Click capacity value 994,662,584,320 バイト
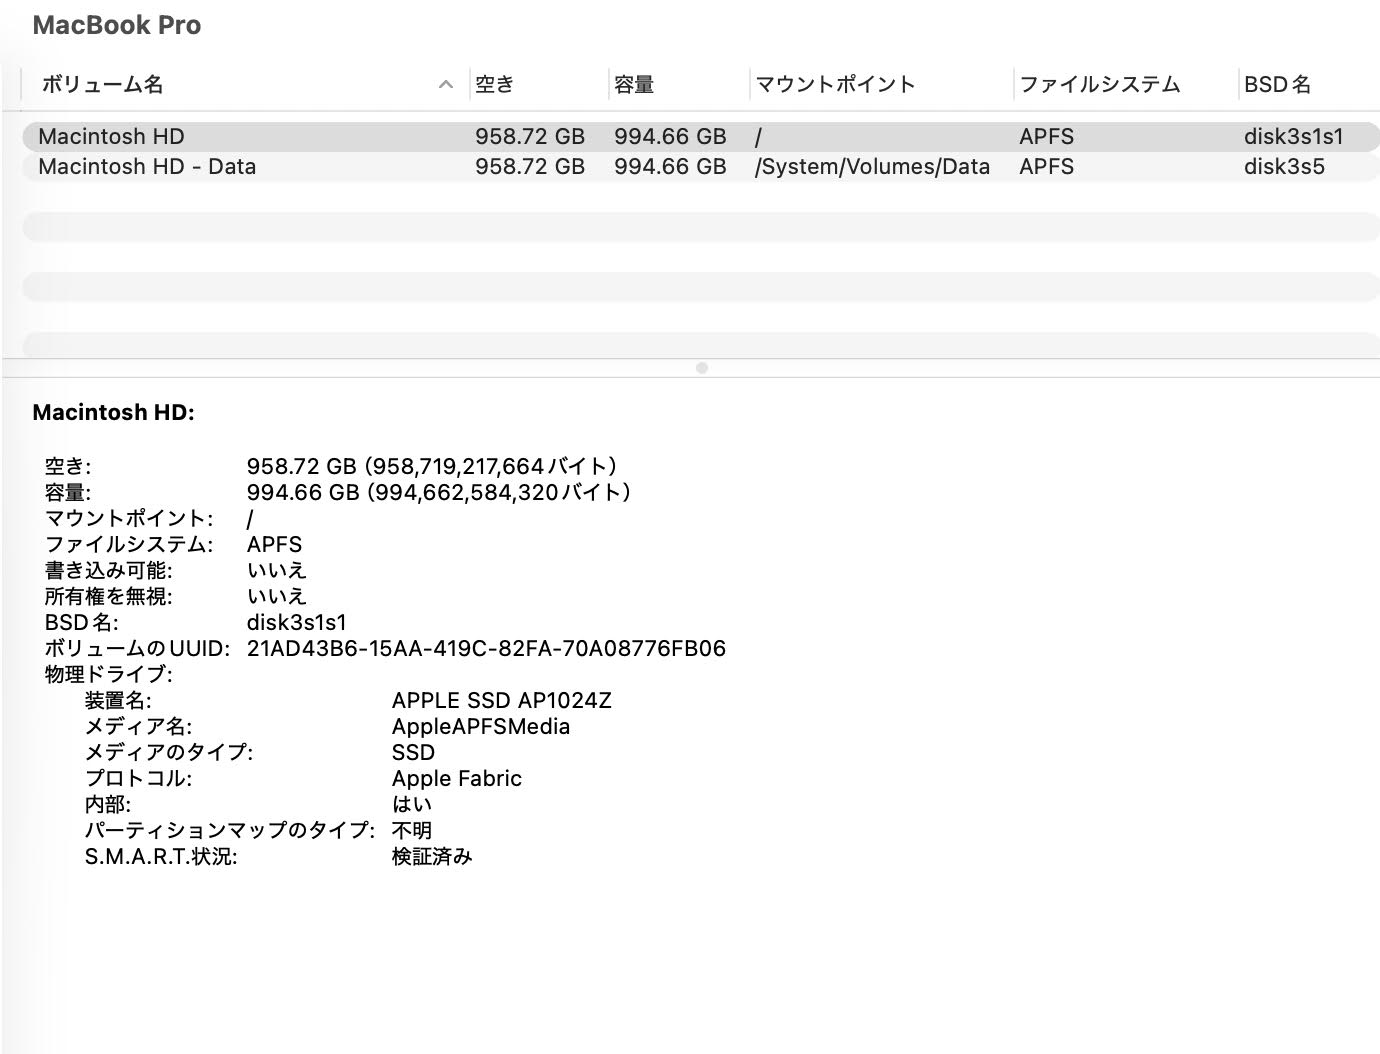 [x=439, y=492]
